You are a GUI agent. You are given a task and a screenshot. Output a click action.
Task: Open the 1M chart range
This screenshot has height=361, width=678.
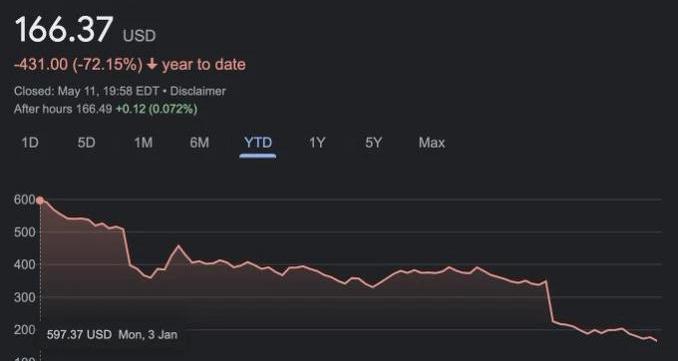[x=143, y=143]
